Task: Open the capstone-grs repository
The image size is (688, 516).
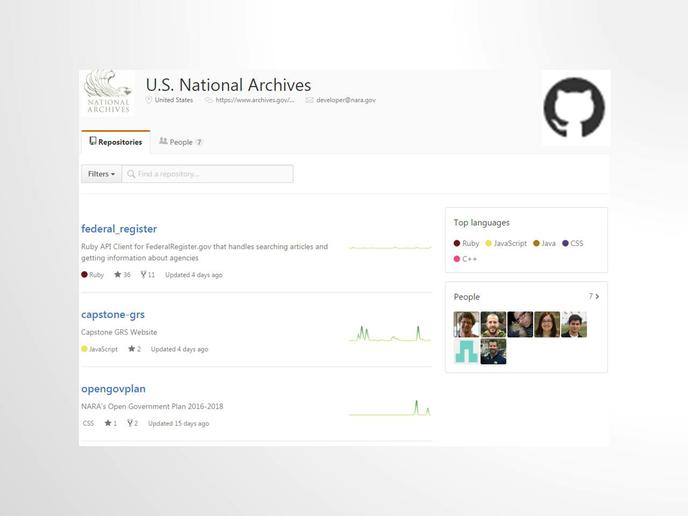Action: [113, 315]
